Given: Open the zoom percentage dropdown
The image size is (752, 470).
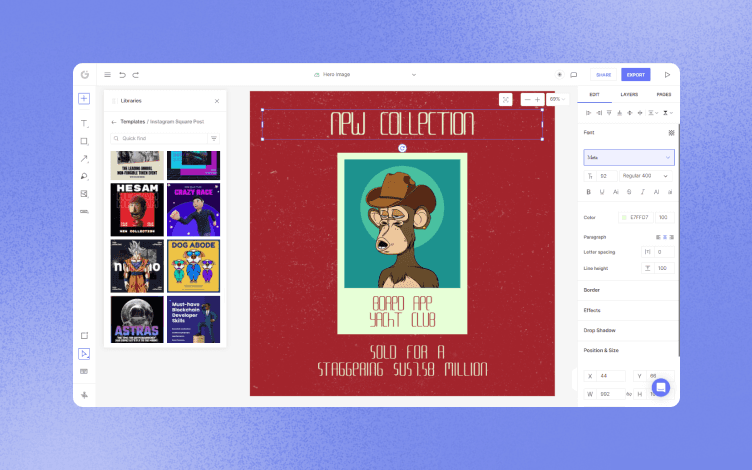Looking at the screenshot, I should tap(557, 99).
